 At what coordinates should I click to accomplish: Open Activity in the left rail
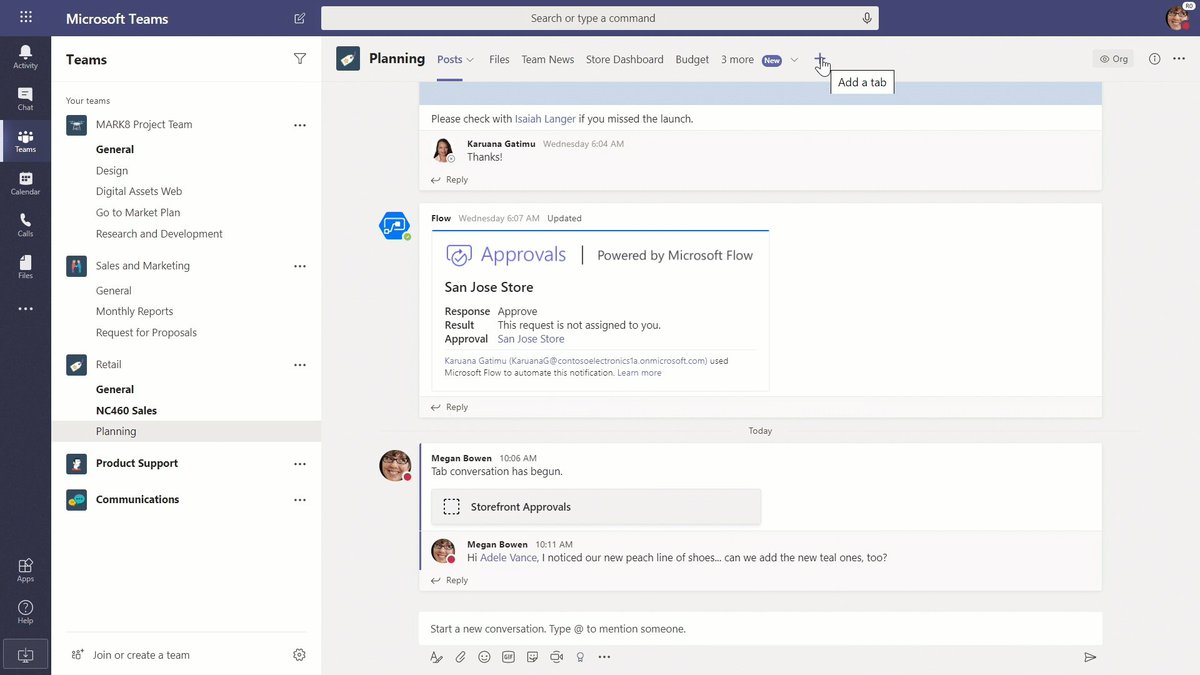(x=25, y=56)
